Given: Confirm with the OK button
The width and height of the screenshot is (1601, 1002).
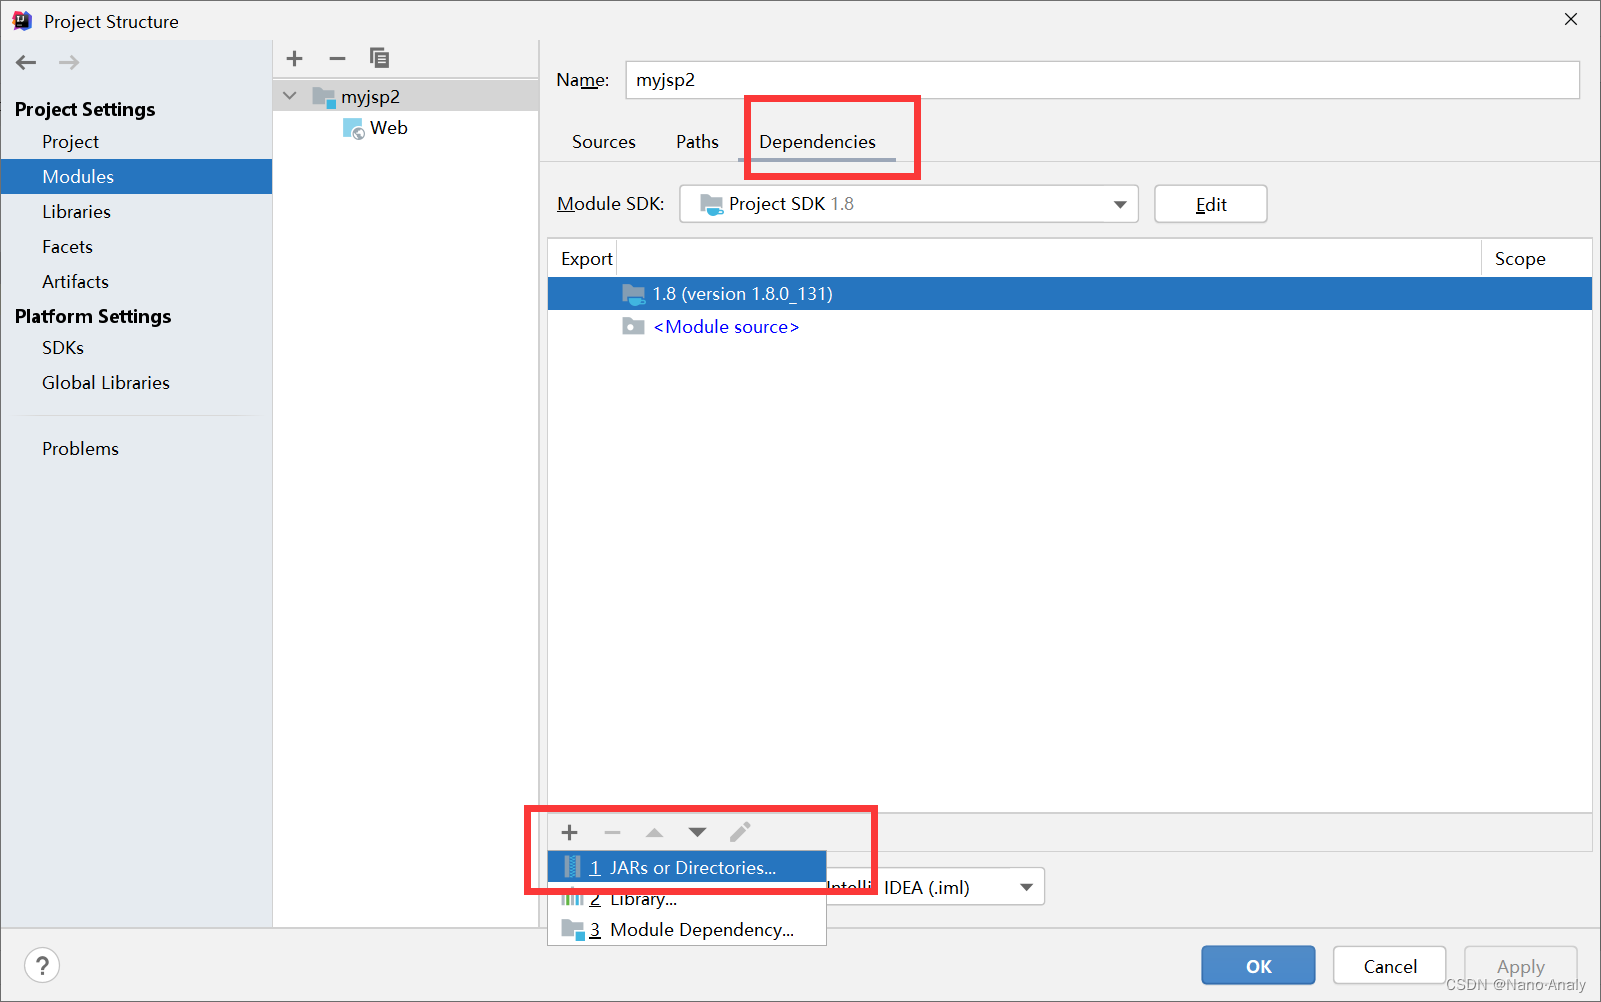Looking at the screenshot, I should point(1258,966).
